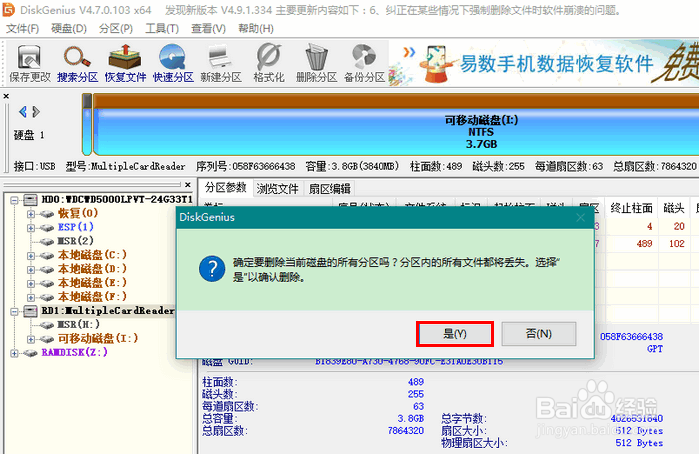
Task: Click the 物理扇区大小 value 512 Bytes
Action: pyautogui.click(x=639, y=443)
